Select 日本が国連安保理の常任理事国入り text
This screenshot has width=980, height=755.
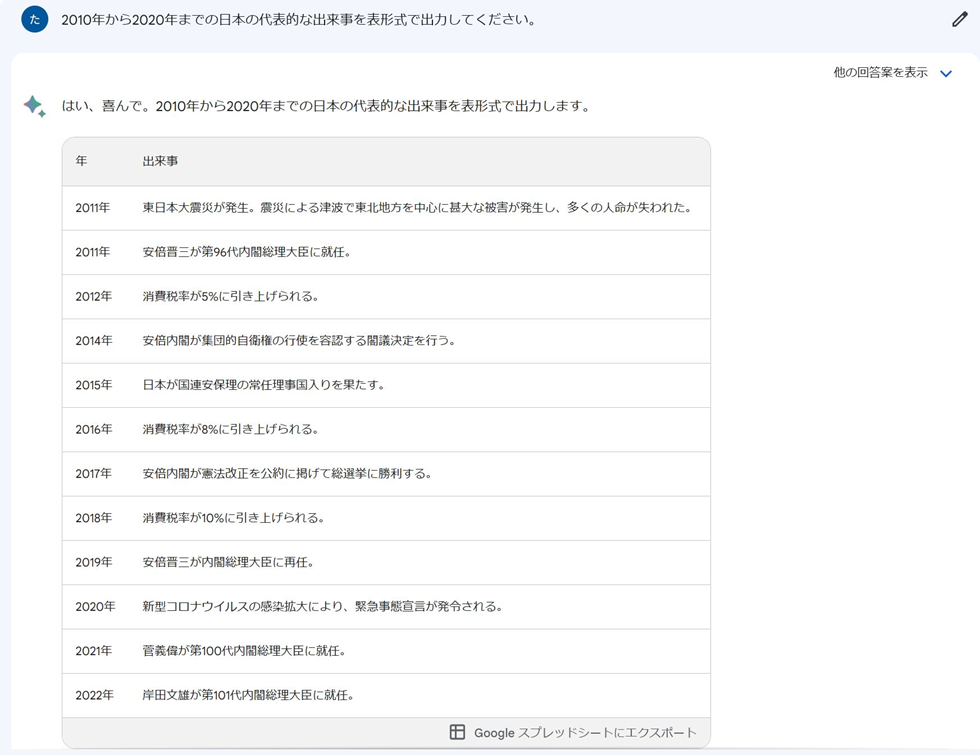click(264, 385)
